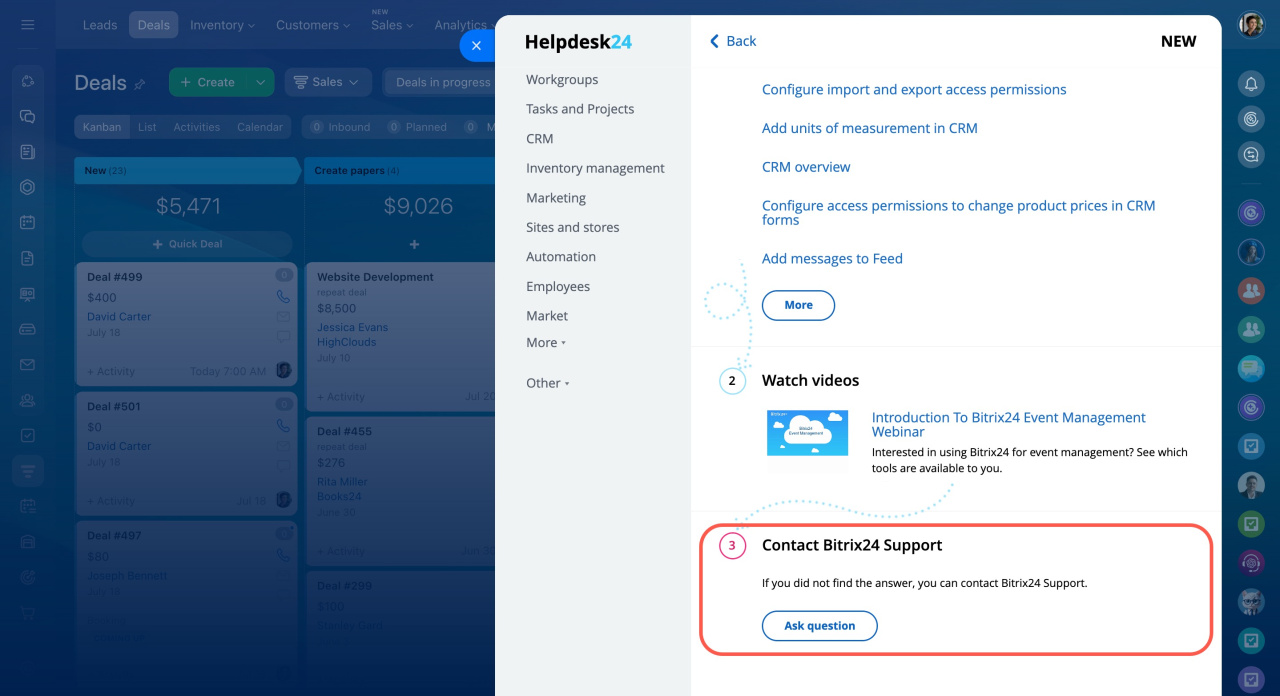Open the company building icon in left sidebar
Image resolution: width=1280 pixels, height=696 pixels.
[x=28, y=541]
